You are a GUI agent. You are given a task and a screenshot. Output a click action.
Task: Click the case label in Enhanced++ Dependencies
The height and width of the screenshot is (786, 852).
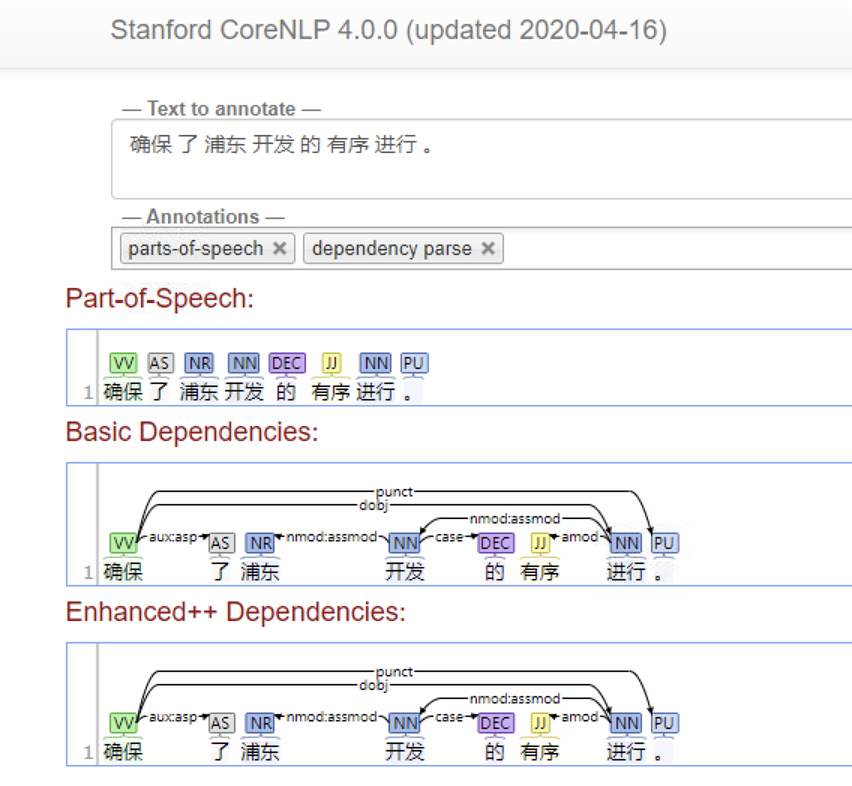[x=450, y=717]
